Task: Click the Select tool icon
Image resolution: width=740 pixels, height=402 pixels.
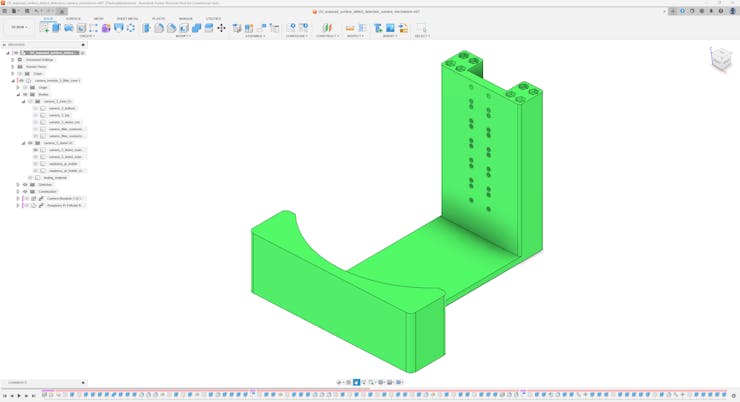Action: coord(421,28)
